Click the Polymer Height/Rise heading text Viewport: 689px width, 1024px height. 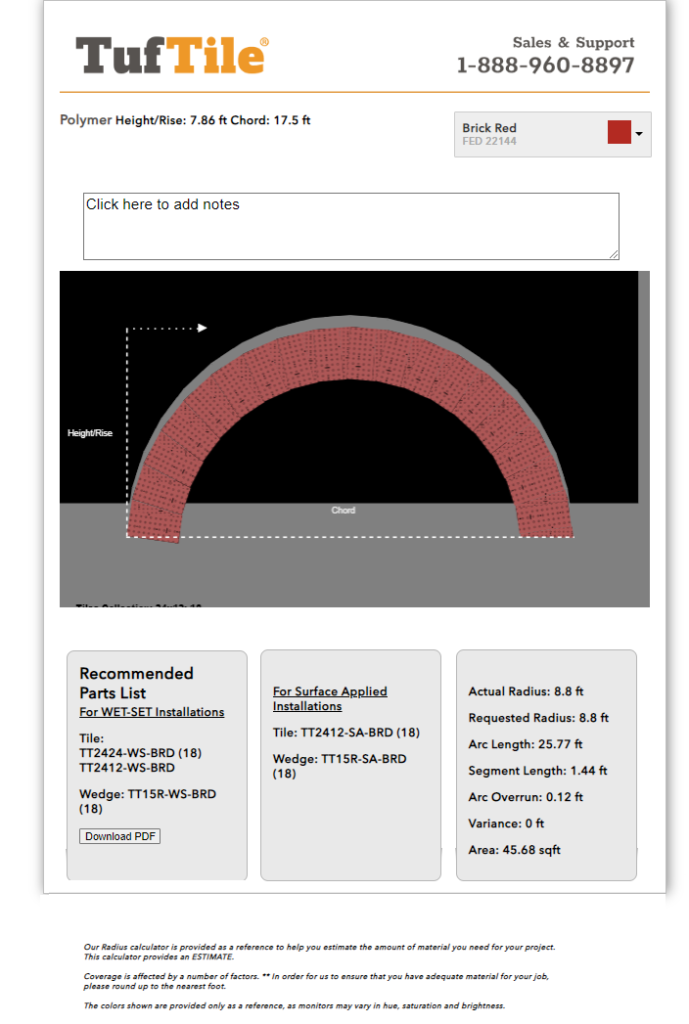point(185,120)
